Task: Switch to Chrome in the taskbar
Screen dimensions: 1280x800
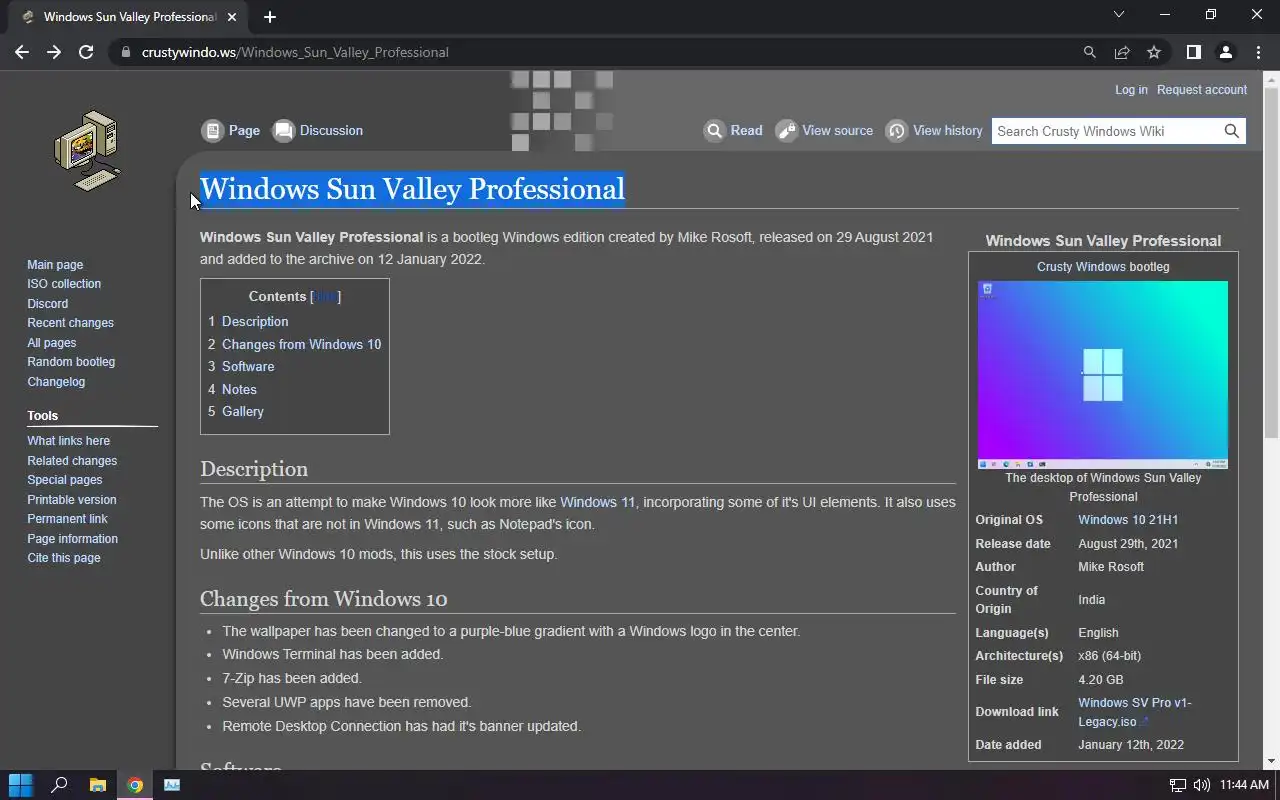Action: click(x=135, y=785)
